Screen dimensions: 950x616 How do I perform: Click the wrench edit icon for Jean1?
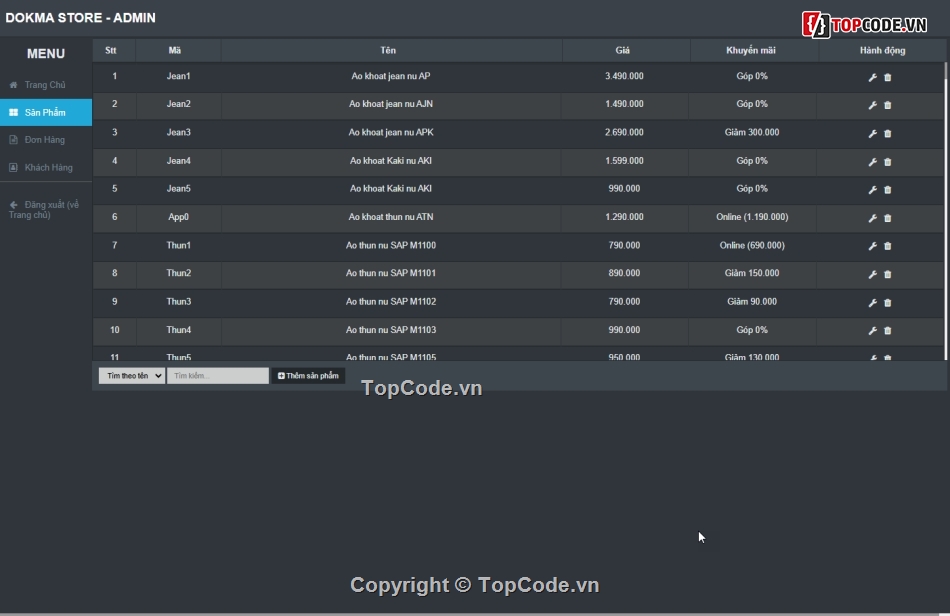pos(872,77)
